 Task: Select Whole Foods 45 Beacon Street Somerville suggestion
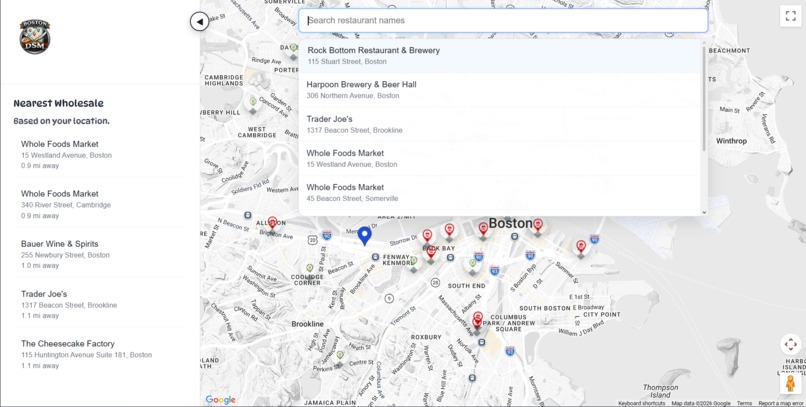(x=500, y=192)
